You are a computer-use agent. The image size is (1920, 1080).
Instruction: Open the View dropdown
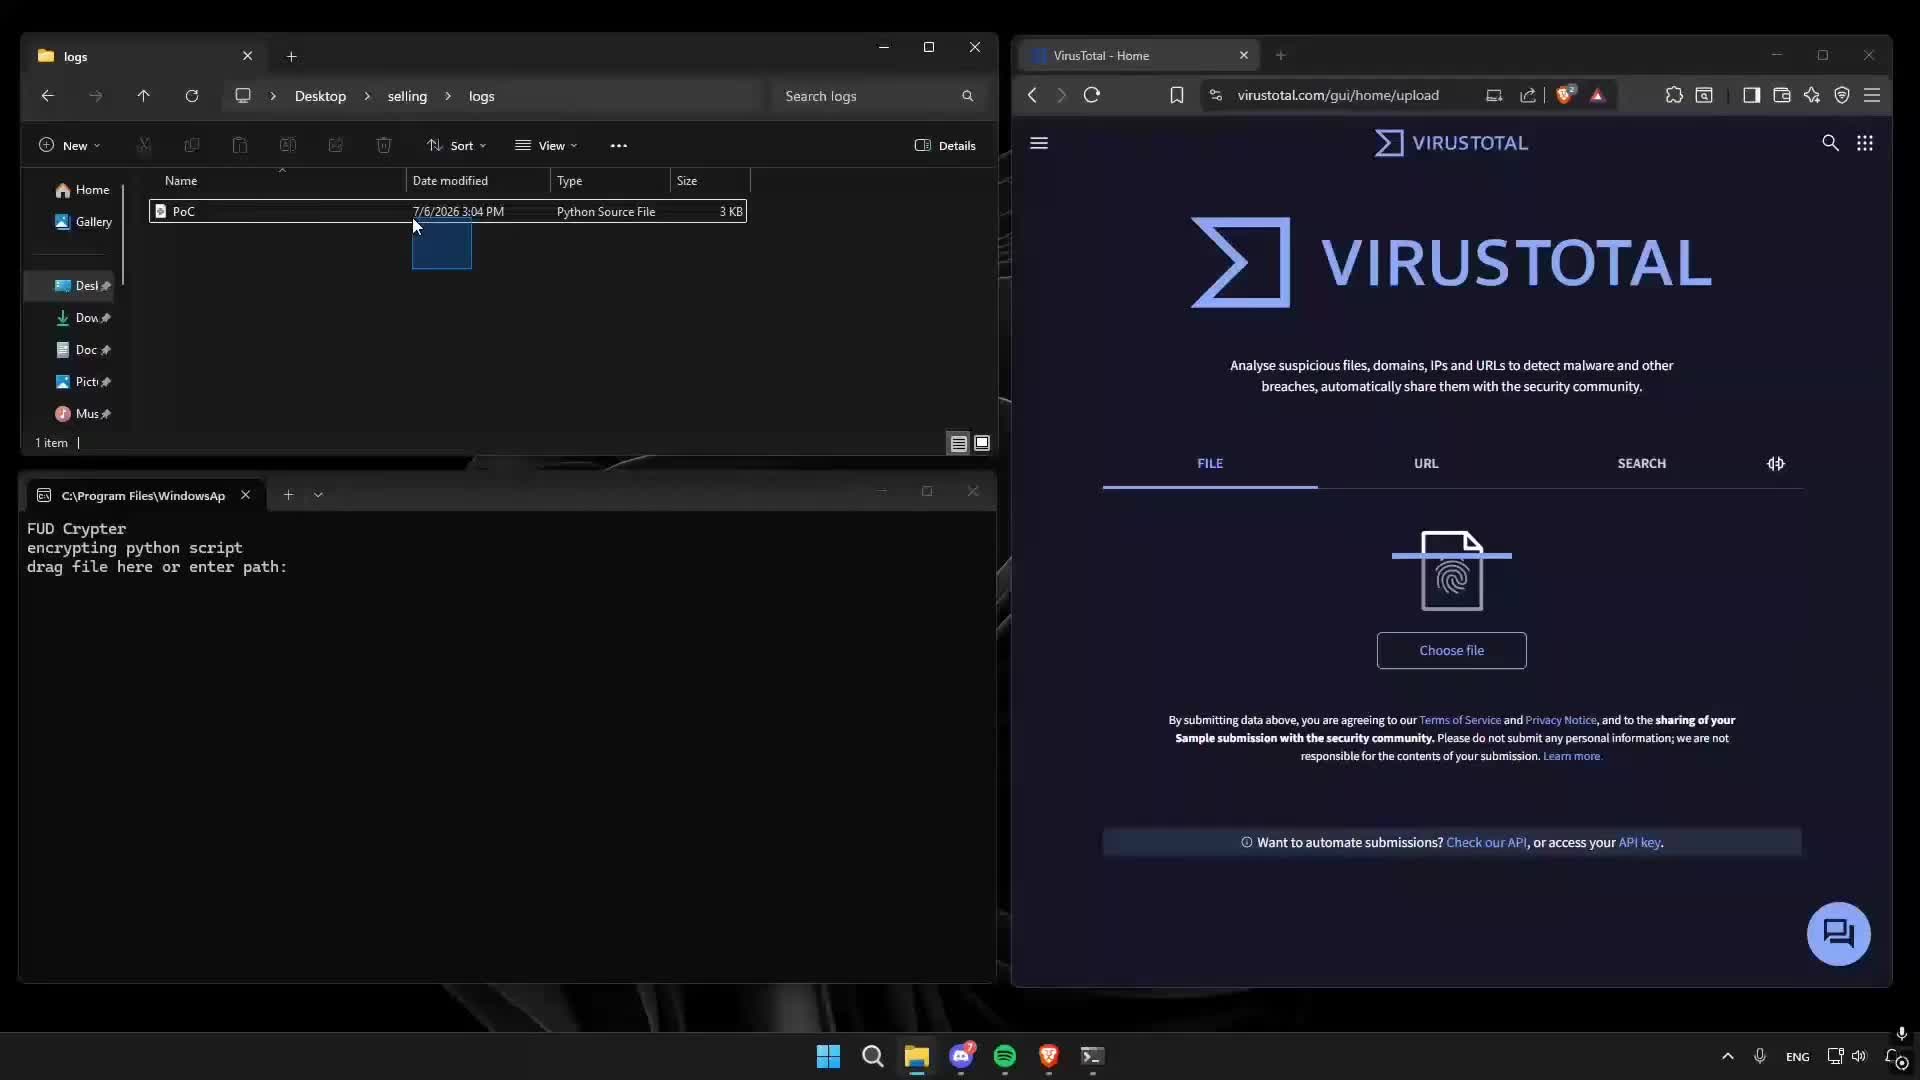pyautogui.click(x=546, y=145)
